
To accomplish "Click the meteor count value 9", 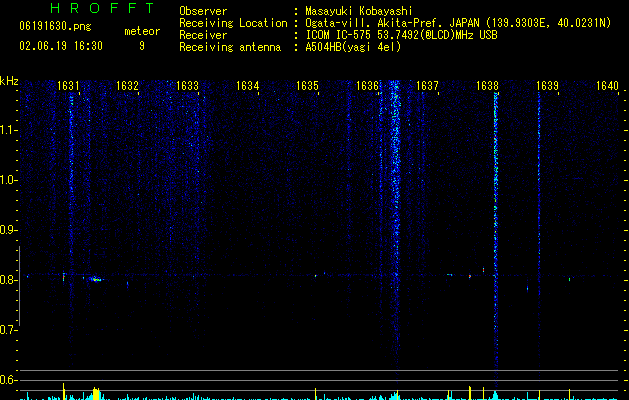I will click(x=142, y=46).
